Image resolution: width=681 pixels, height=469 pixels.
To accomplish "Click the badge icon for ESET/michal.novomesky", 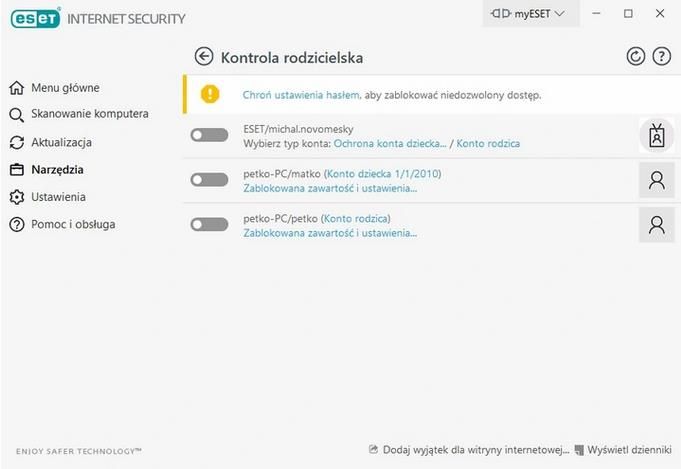I will pos(657,135).
